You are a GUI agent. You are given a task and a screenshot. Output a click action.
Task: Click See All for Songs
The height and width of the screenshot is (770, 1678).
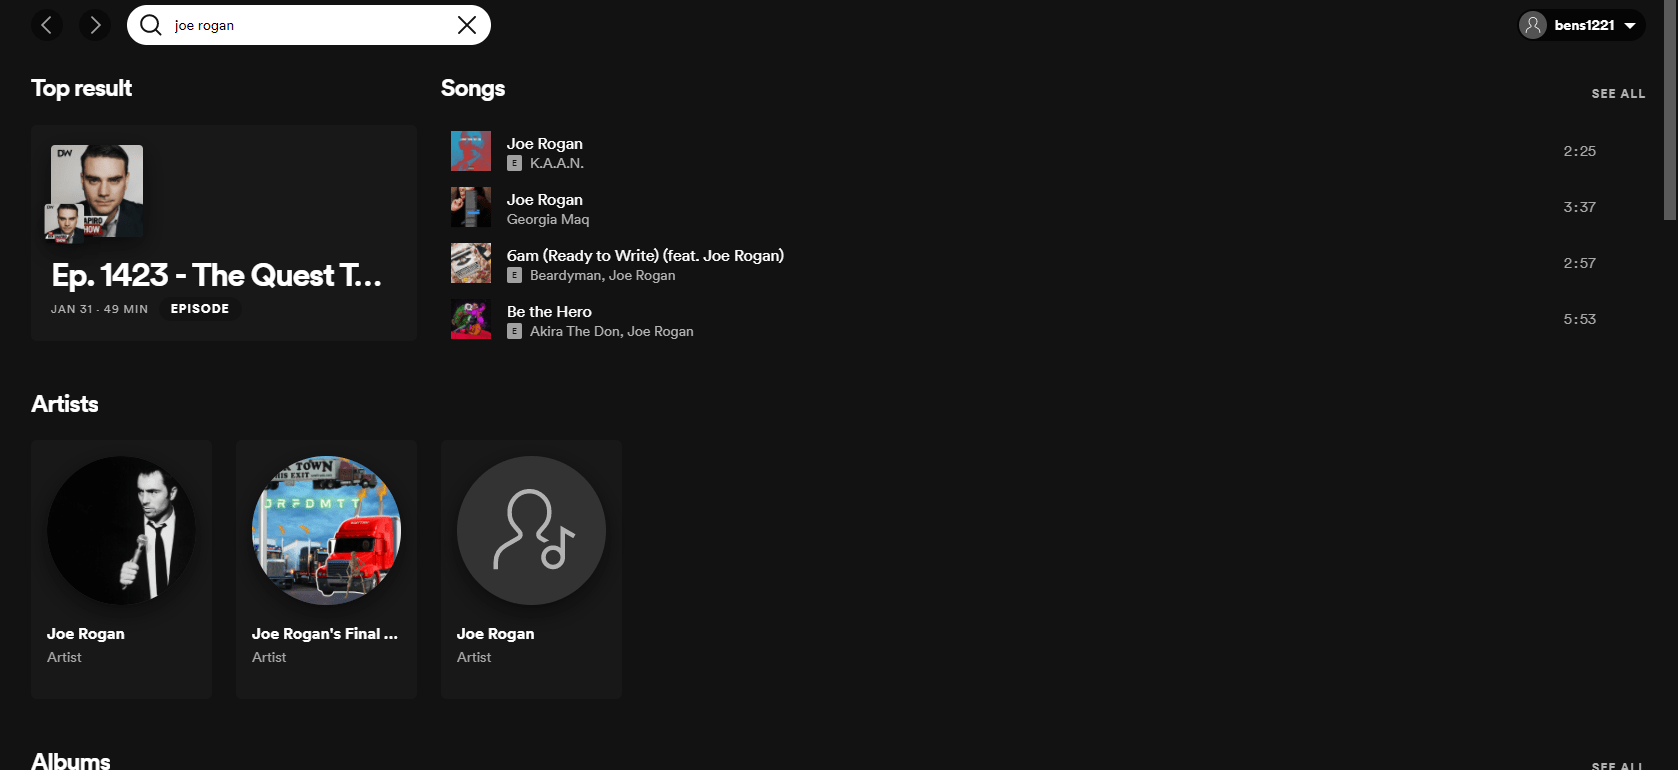pos(1618,94)
